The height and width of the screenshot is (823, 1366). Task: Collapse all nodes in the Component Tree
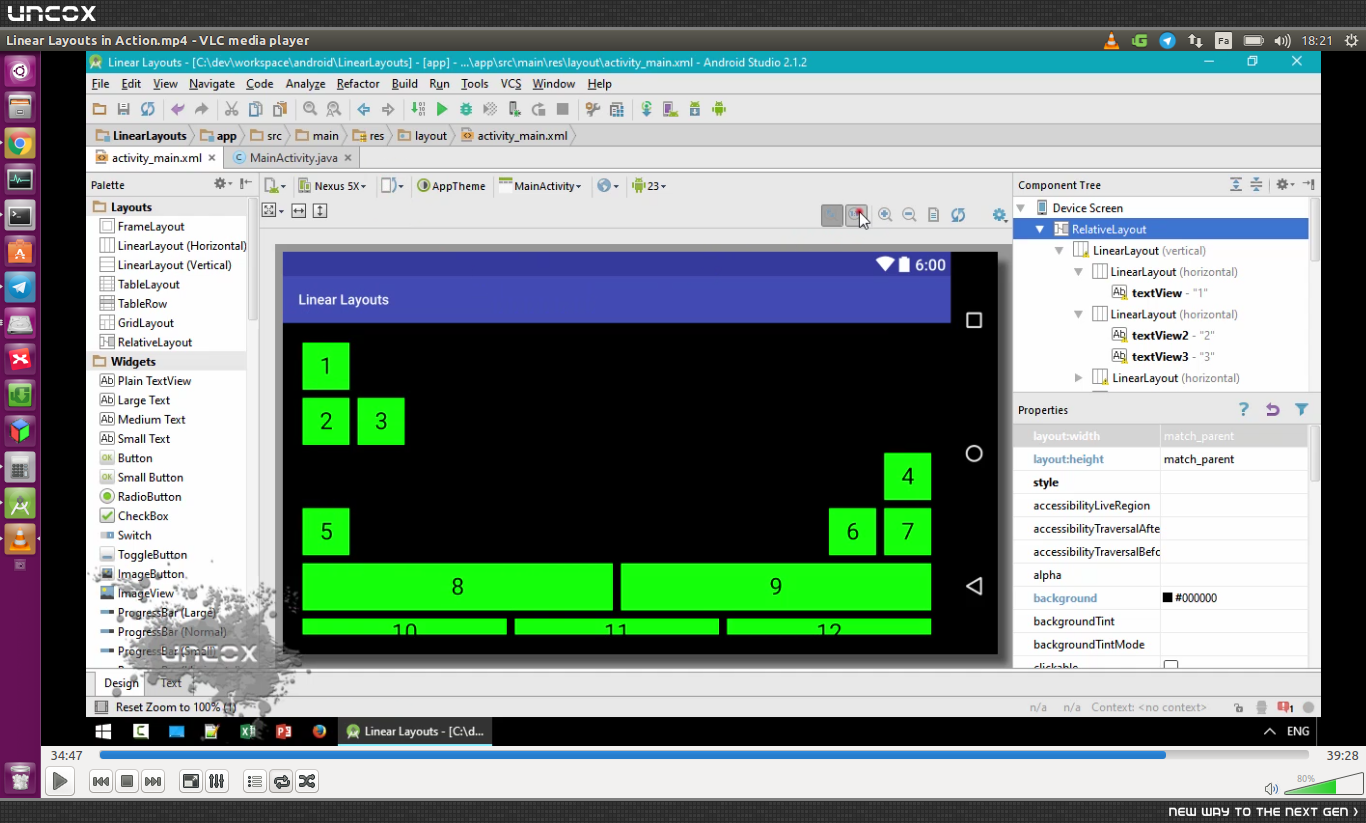point(1256,185)
